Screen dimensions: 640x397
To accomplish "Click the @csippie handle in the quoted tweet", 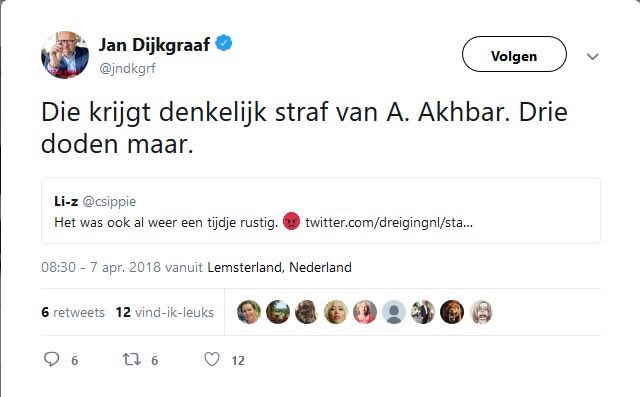I will 109,201.
